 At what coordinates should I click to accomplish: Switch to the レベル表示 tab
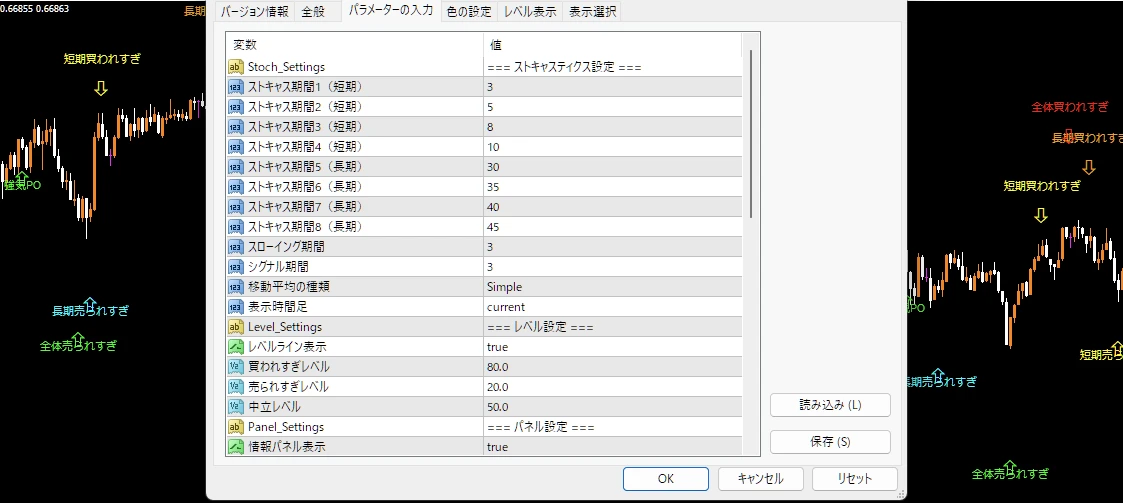(x=530, y=12)
